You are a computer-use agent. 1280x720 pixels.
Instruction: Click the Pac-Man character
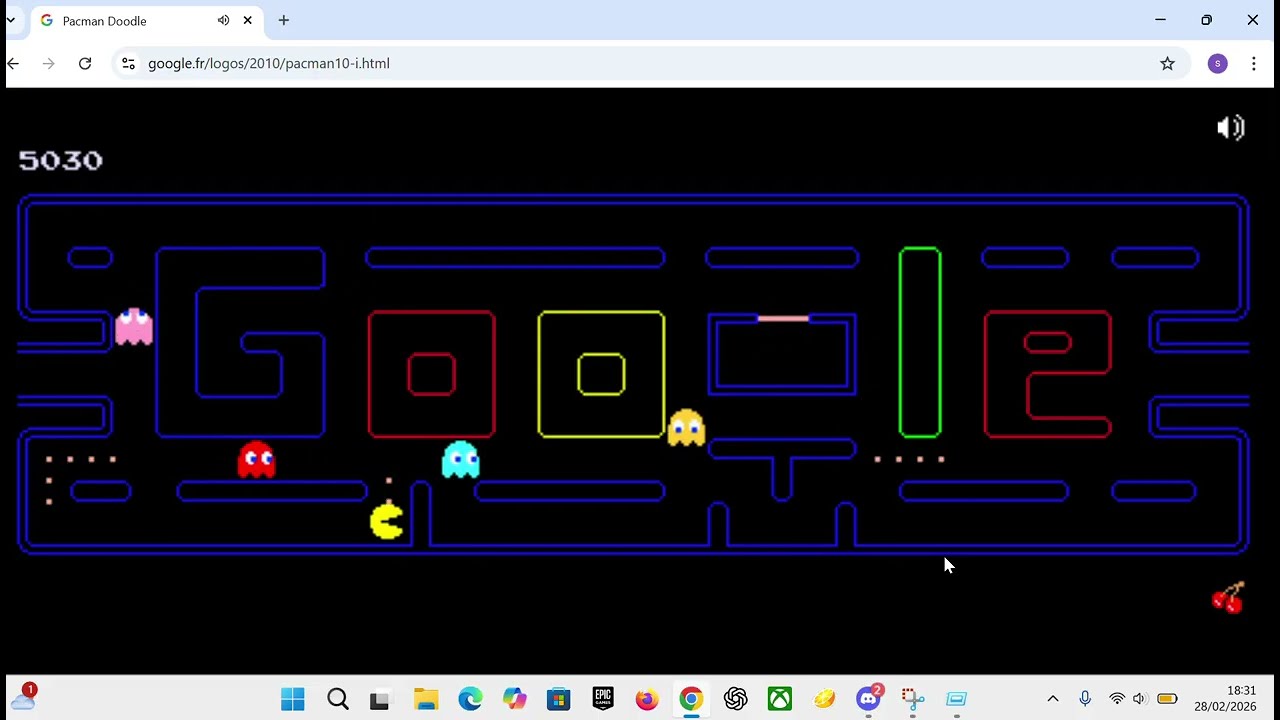tap(387, 521)
